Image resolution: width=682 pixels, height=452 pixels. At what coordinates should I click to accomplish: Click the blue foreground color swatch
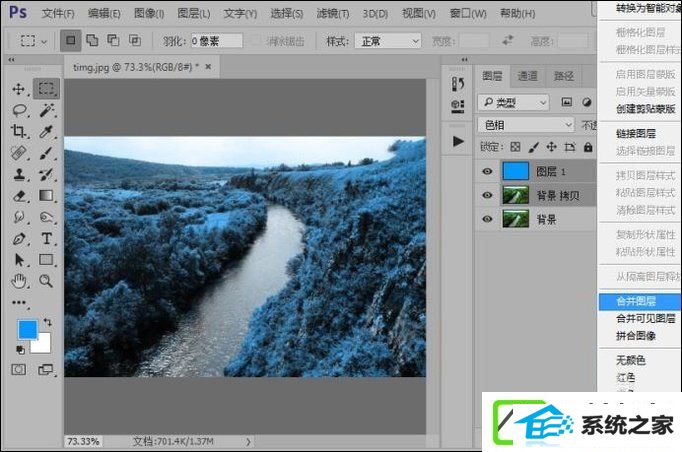pyautogui.click(x=27, y=329)
